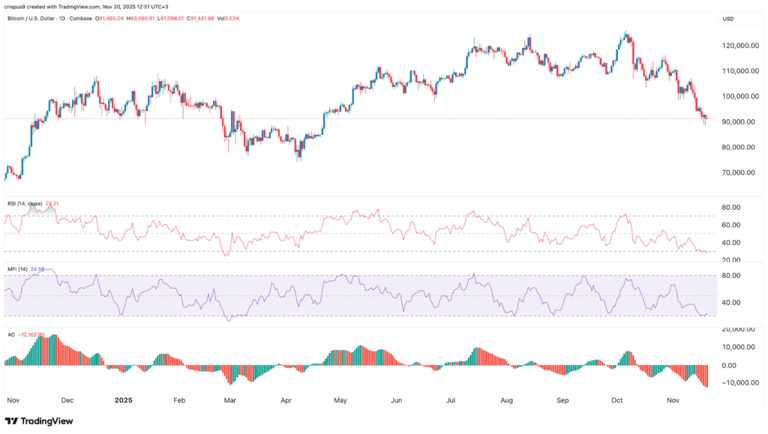
Task: Click the 'Oct' time axis label
Action: (617, 400)
